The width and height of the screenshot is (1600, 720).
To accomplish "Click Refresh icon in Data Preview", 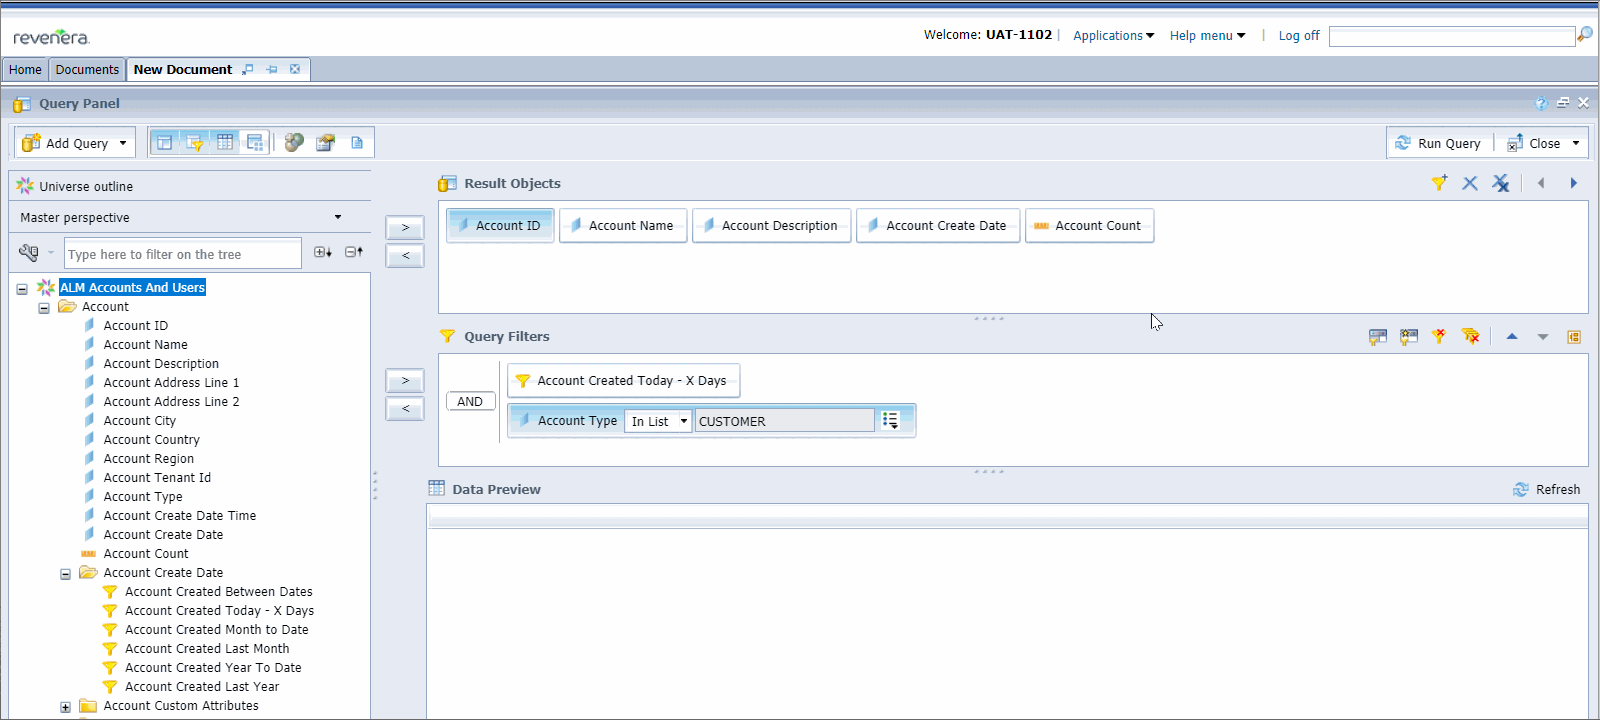I will pos(1521,489).
